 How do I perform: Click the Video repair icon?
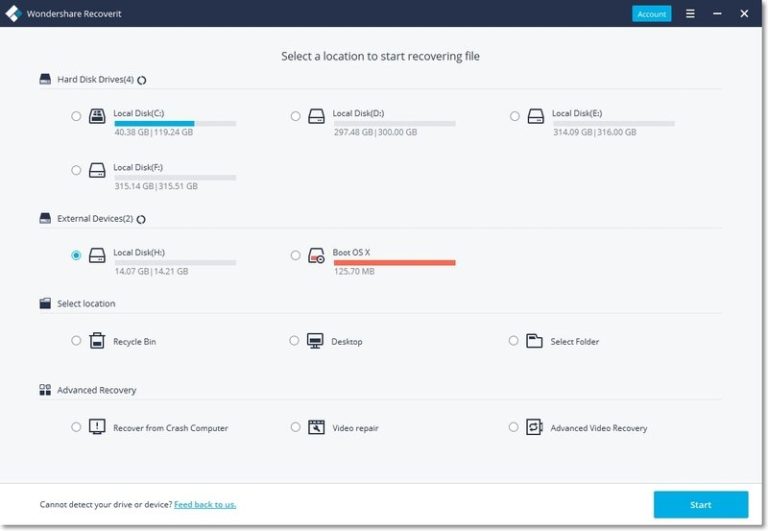(x=316, y=427)
